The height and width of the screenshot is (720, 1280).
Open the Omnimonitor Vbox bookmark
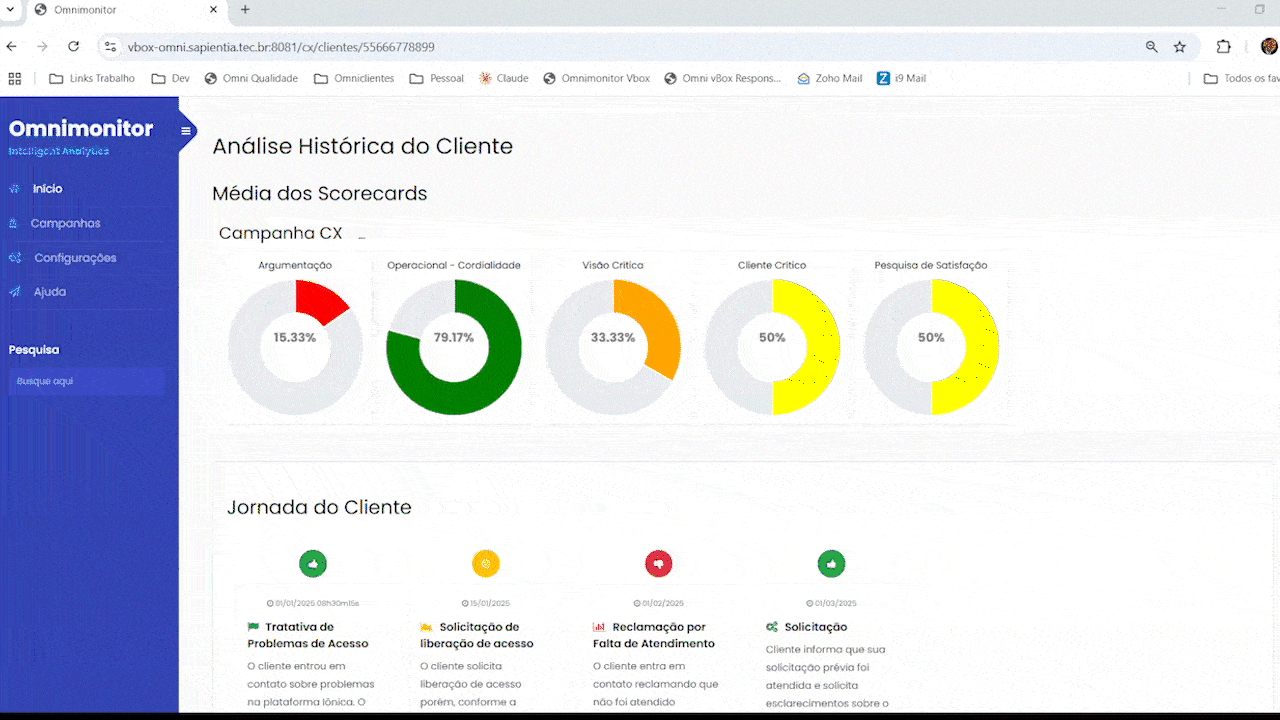[x=597, y=78]
